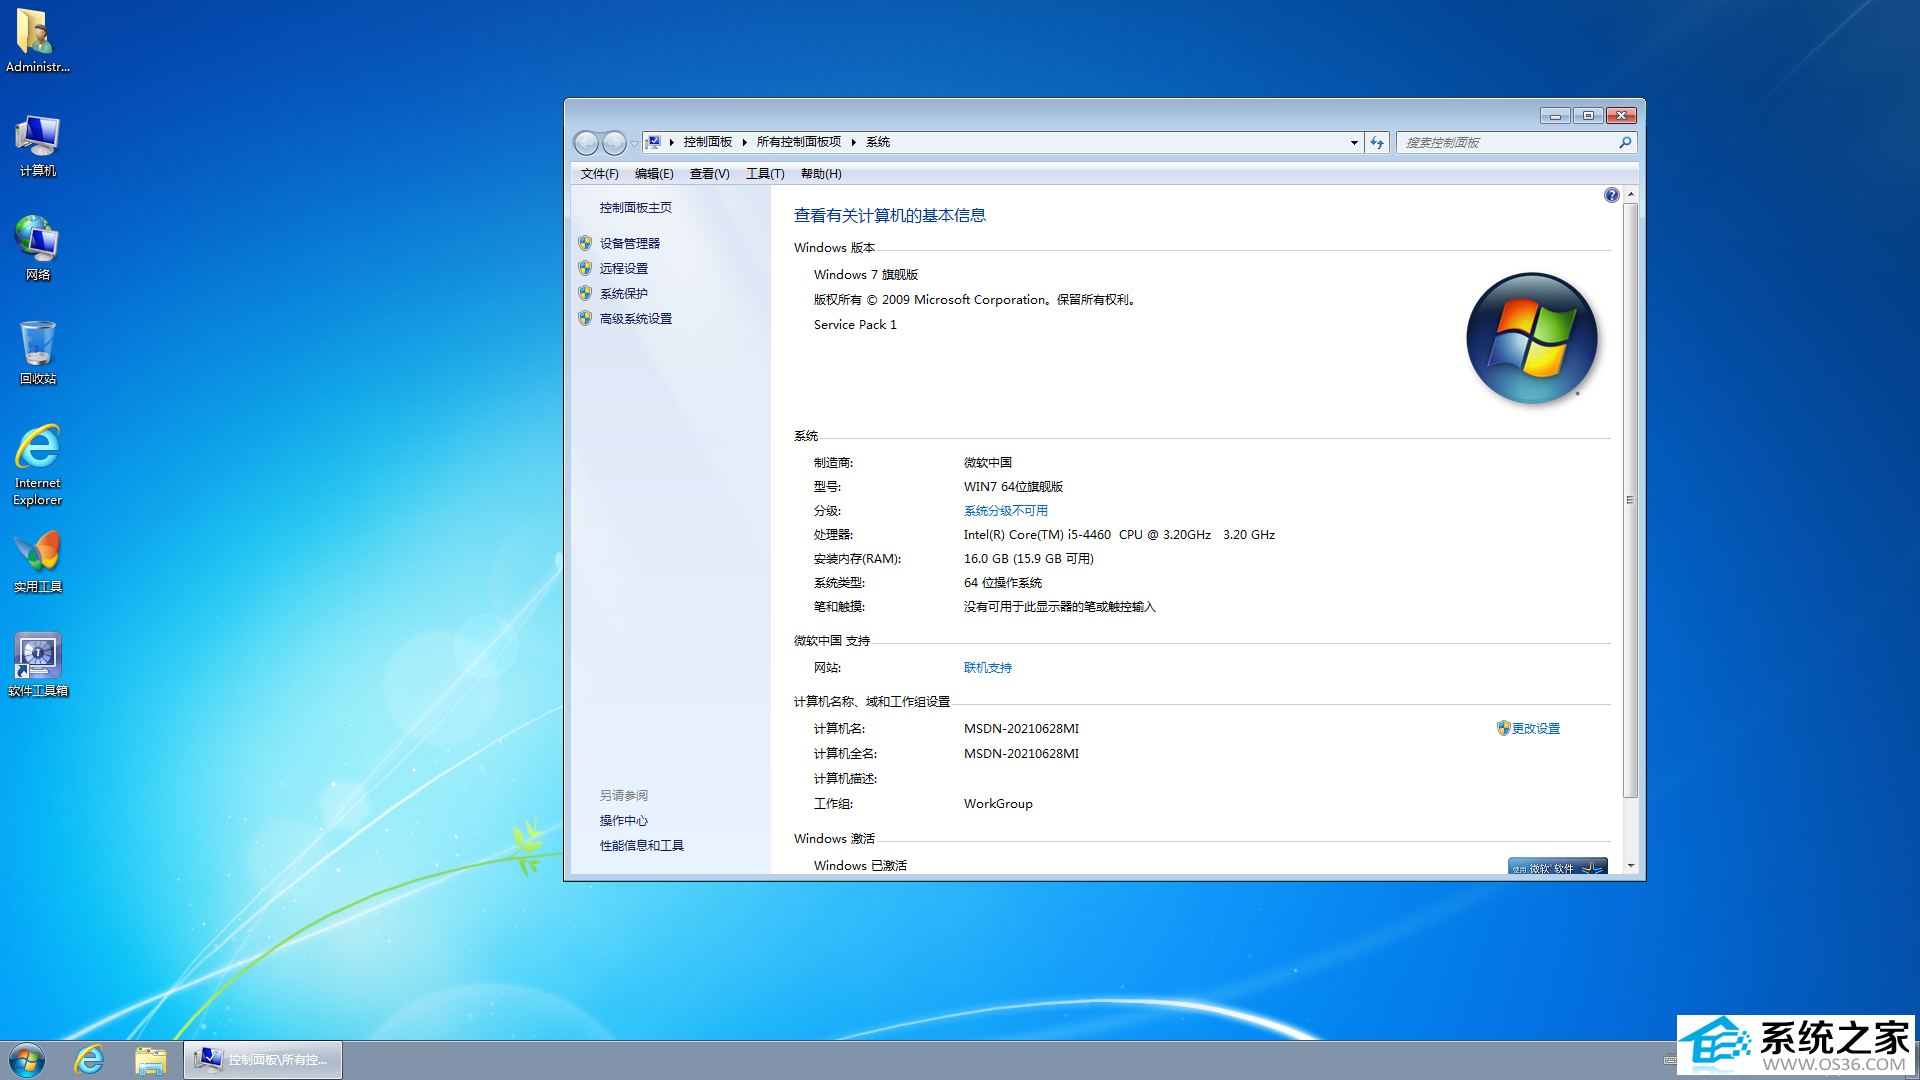Click the 64 位操作系统 text
The width and height of the screenshot is (1920, 1080).
click(x=1002, y=583)
